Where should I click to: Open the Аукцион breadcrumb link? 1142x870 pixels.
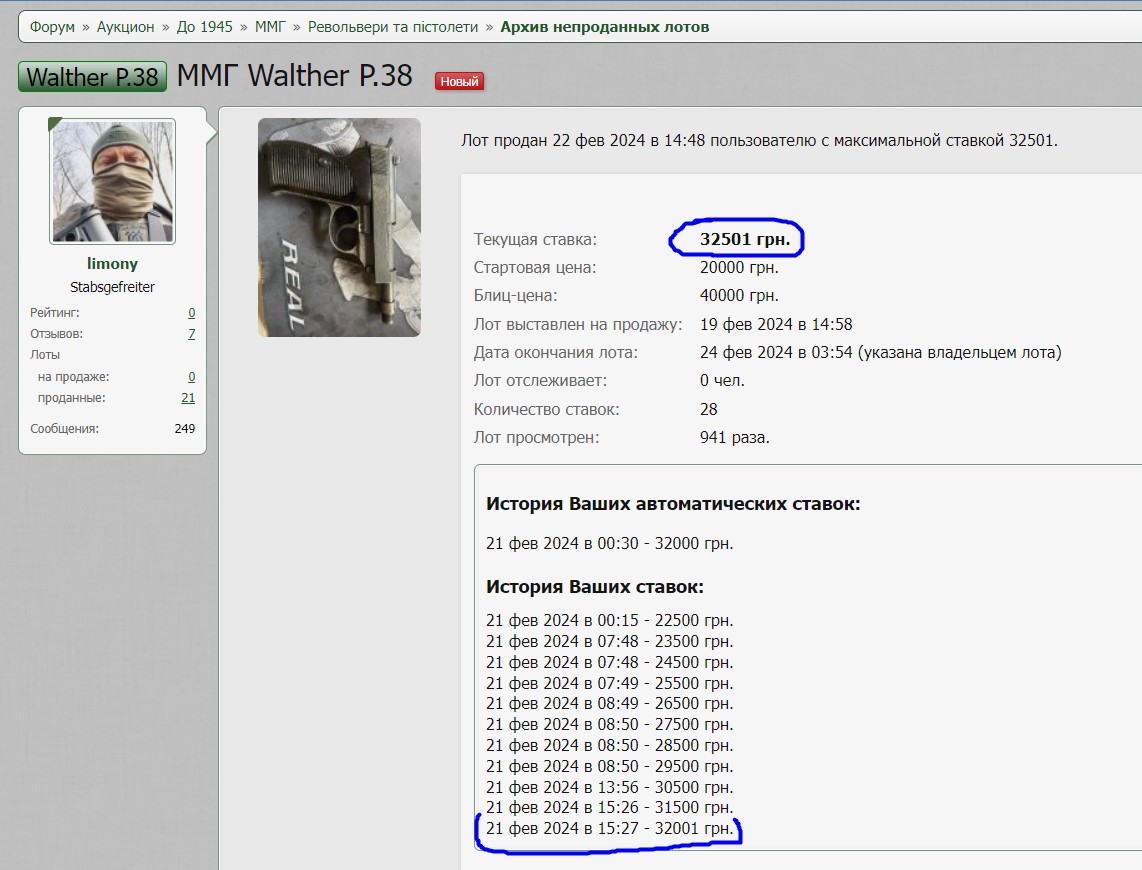(x=126, y=27)
